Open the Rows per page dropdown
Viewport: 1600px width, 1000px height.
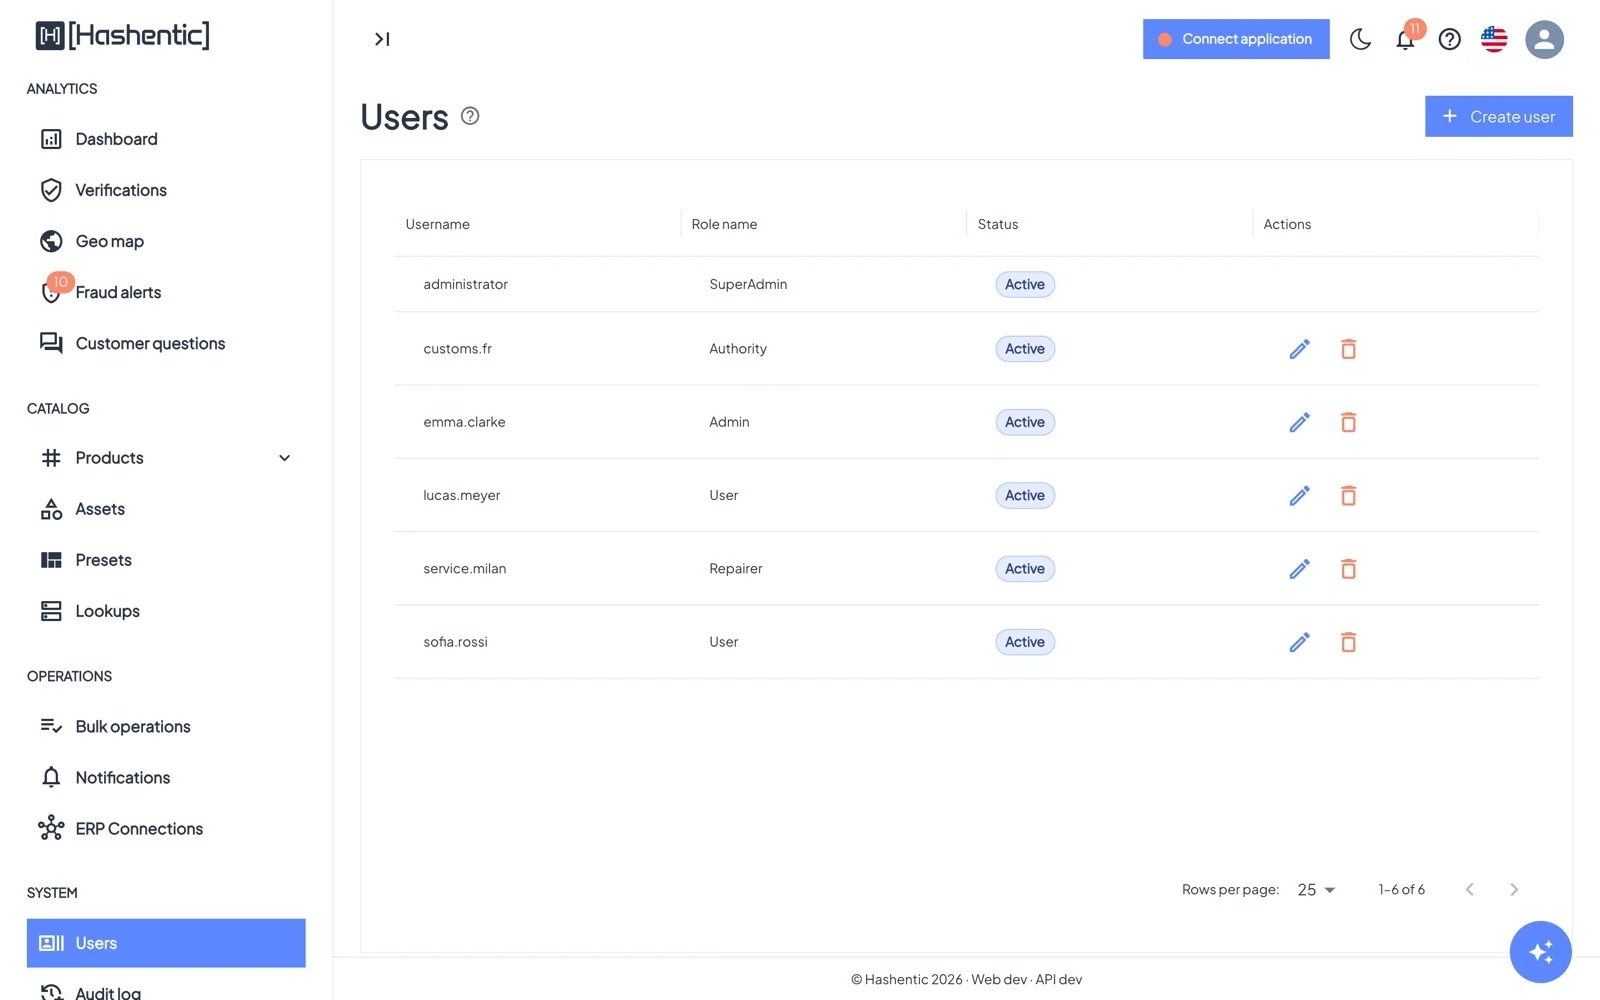tap(1316, 890)
